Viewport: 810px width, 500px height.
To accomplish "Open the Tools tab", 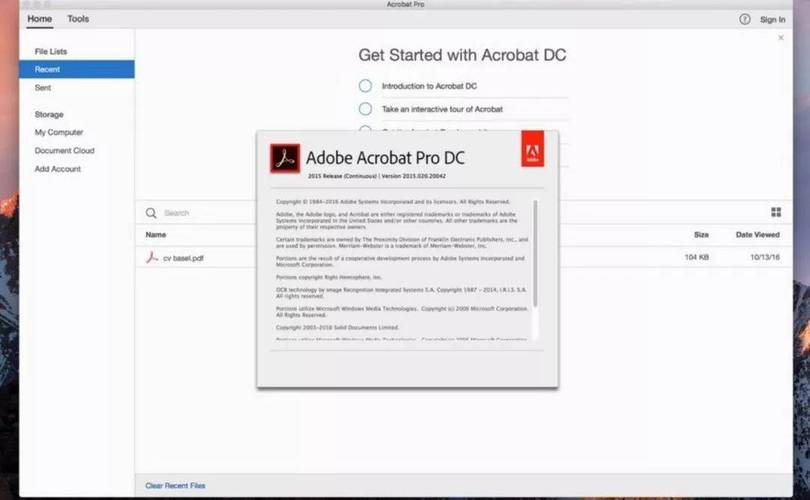I will [x=78, y=19].
